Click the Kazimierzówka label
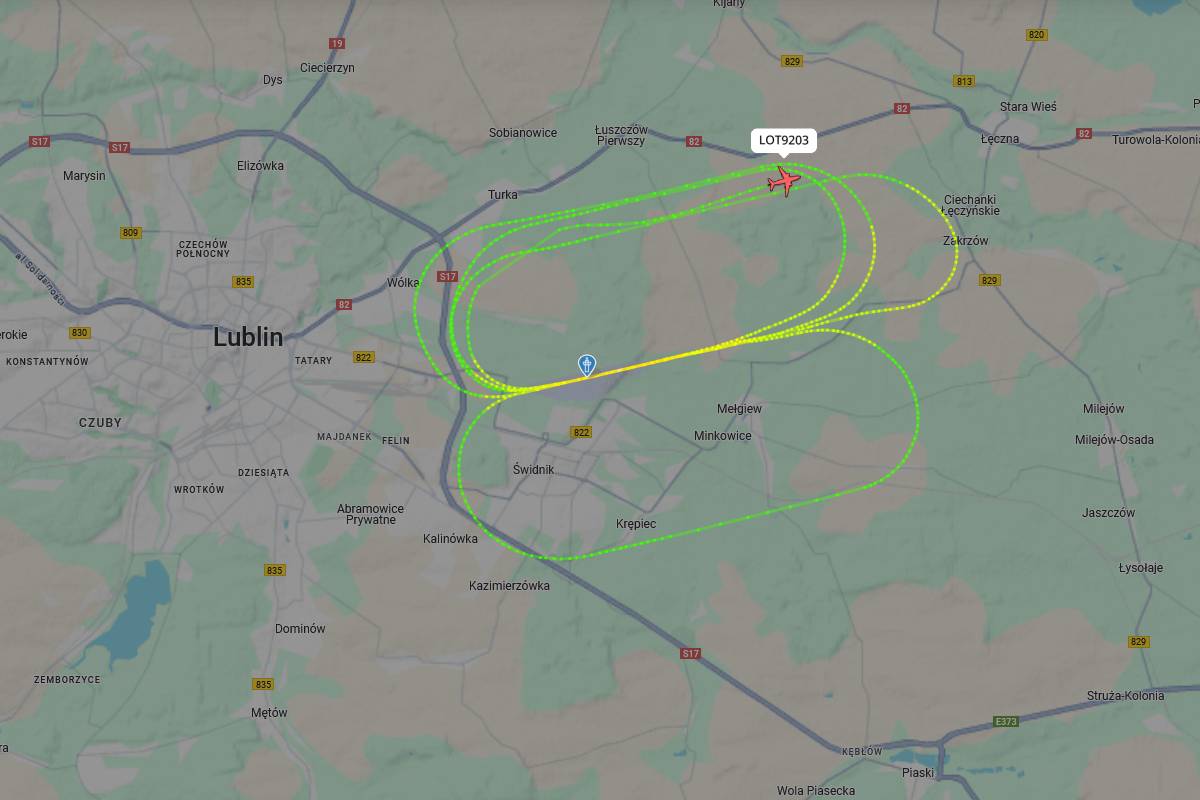This screenshot has height=800, width=1200. [509, 586]
